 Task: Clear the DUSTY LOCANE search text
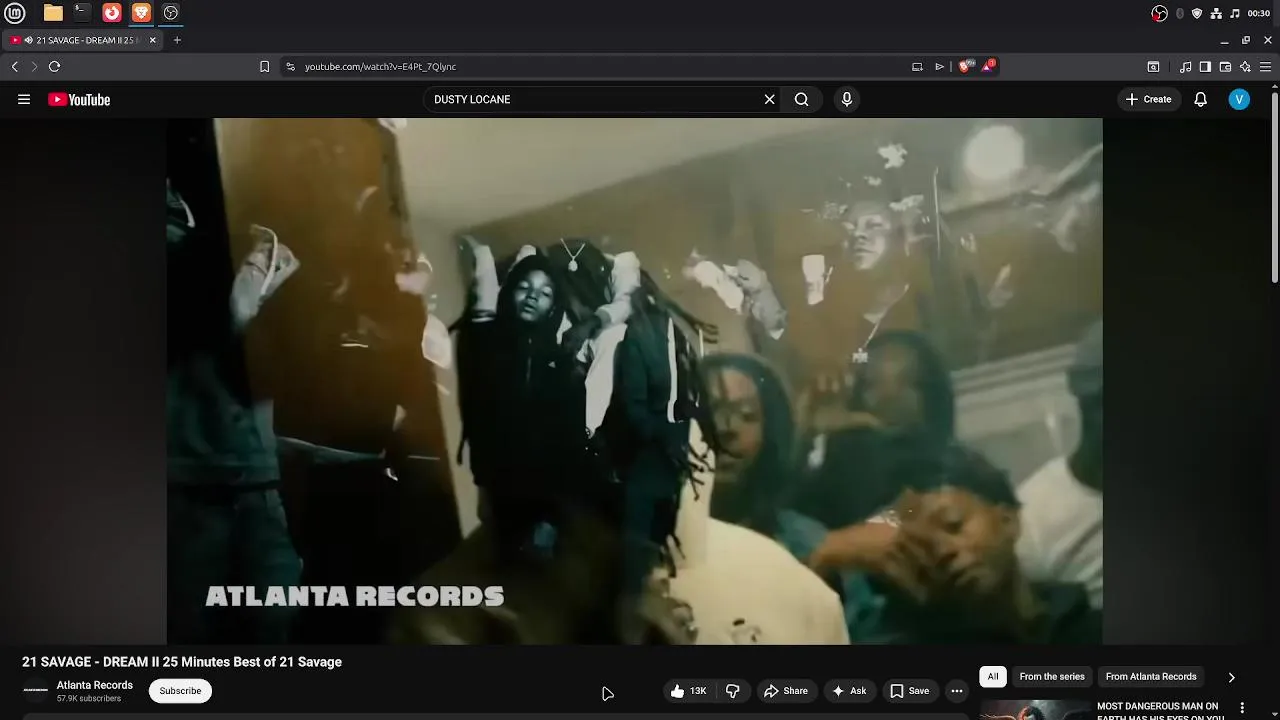tap(769, 99)
